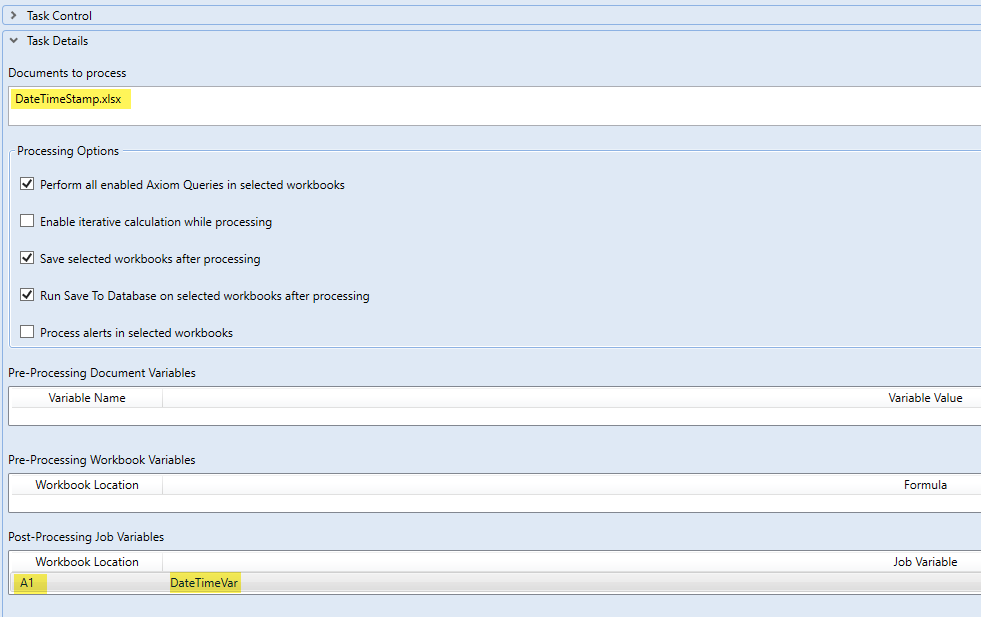The height and width of the screenshot is (617, 981).
Task: Click the Variable Name column header
Action: (87, 398)
